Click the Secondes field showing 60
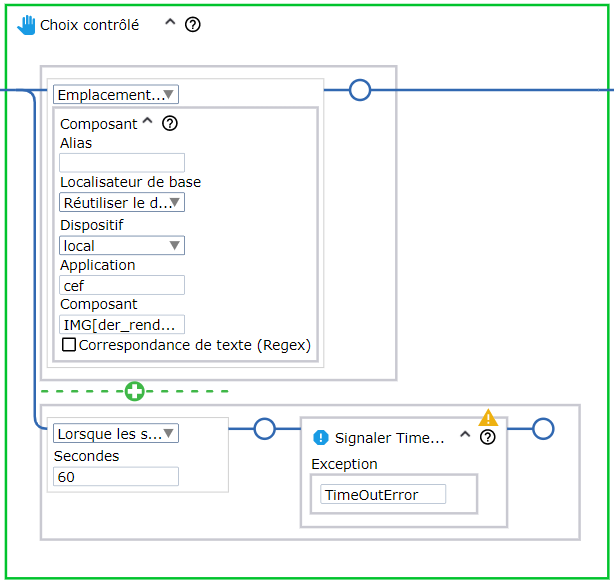Image resolution: width=614 pixels, height=583 pixels. click(x=115, y=476)
